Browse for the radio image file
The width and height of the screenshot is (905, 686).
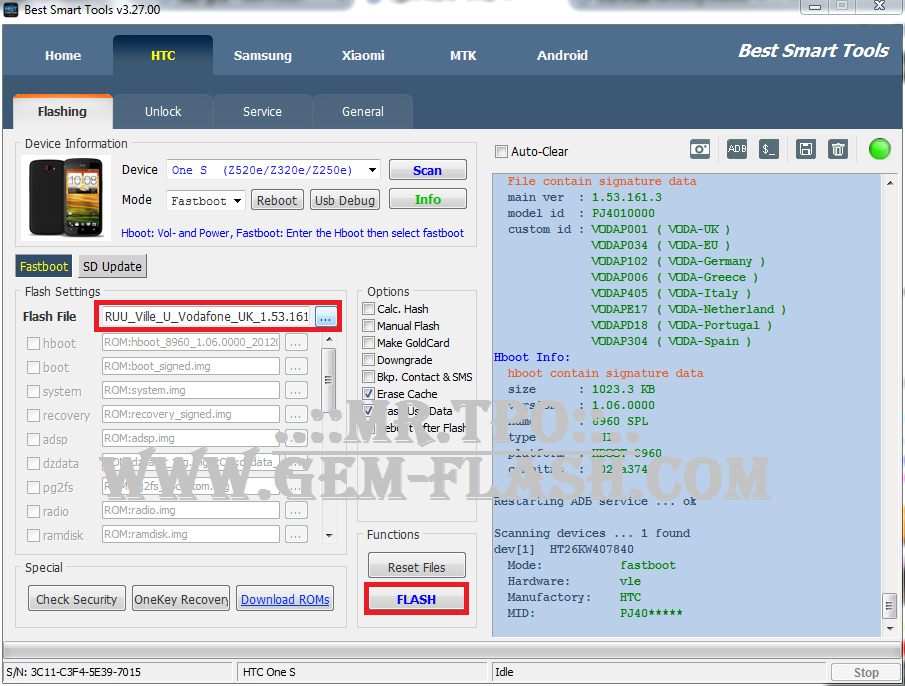[295, 511]
